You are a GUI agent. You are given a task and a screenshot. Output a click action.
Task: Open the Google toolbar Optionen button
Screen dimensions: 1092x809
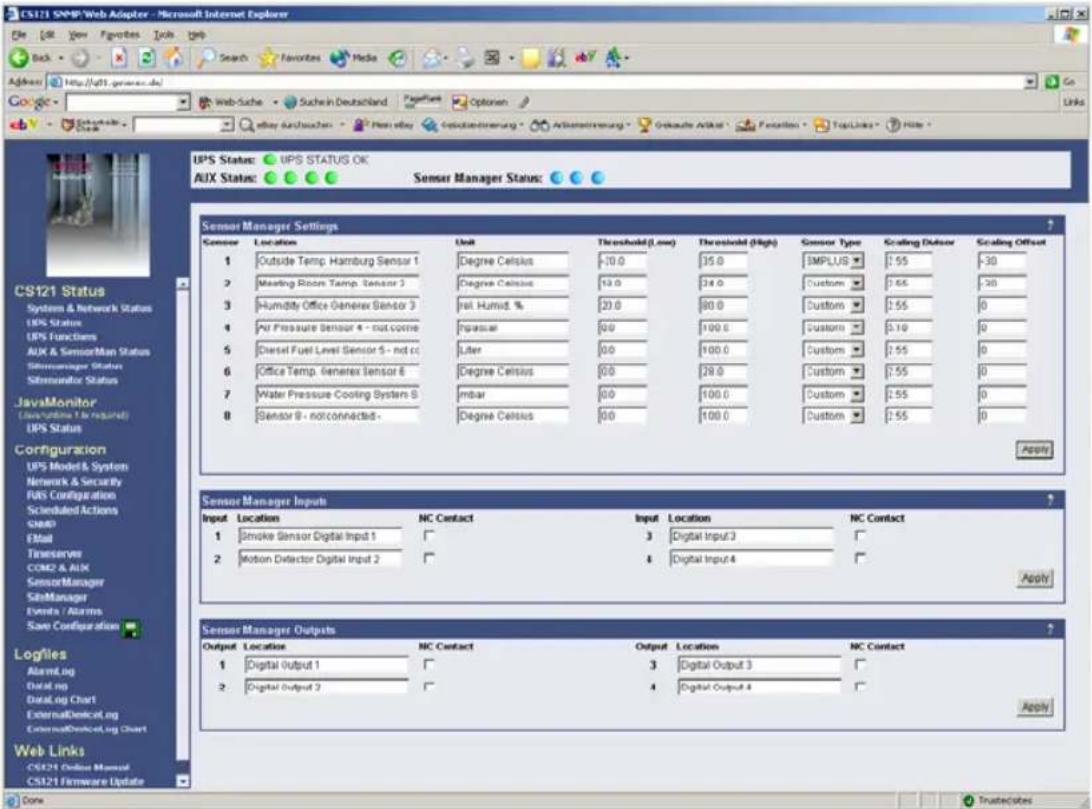coord(480,102)
